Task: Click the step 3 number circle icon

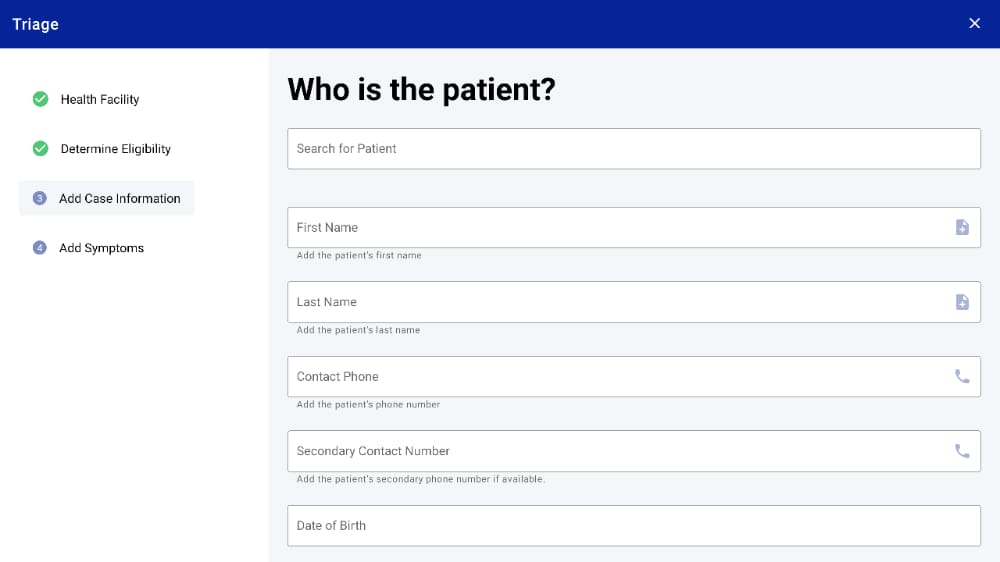Action: tap(40, 198)
